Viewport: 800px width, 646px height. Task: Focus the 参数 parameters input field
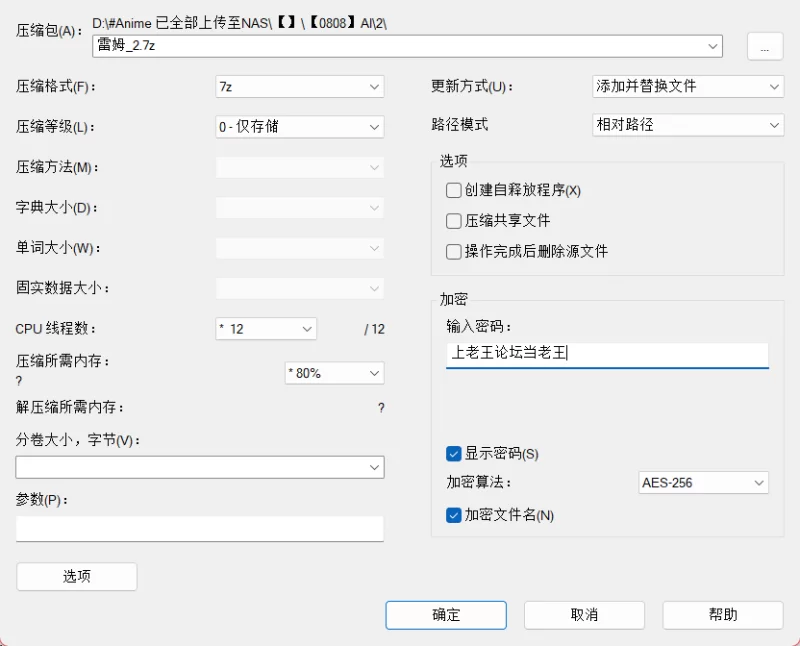tap(199, 529)
